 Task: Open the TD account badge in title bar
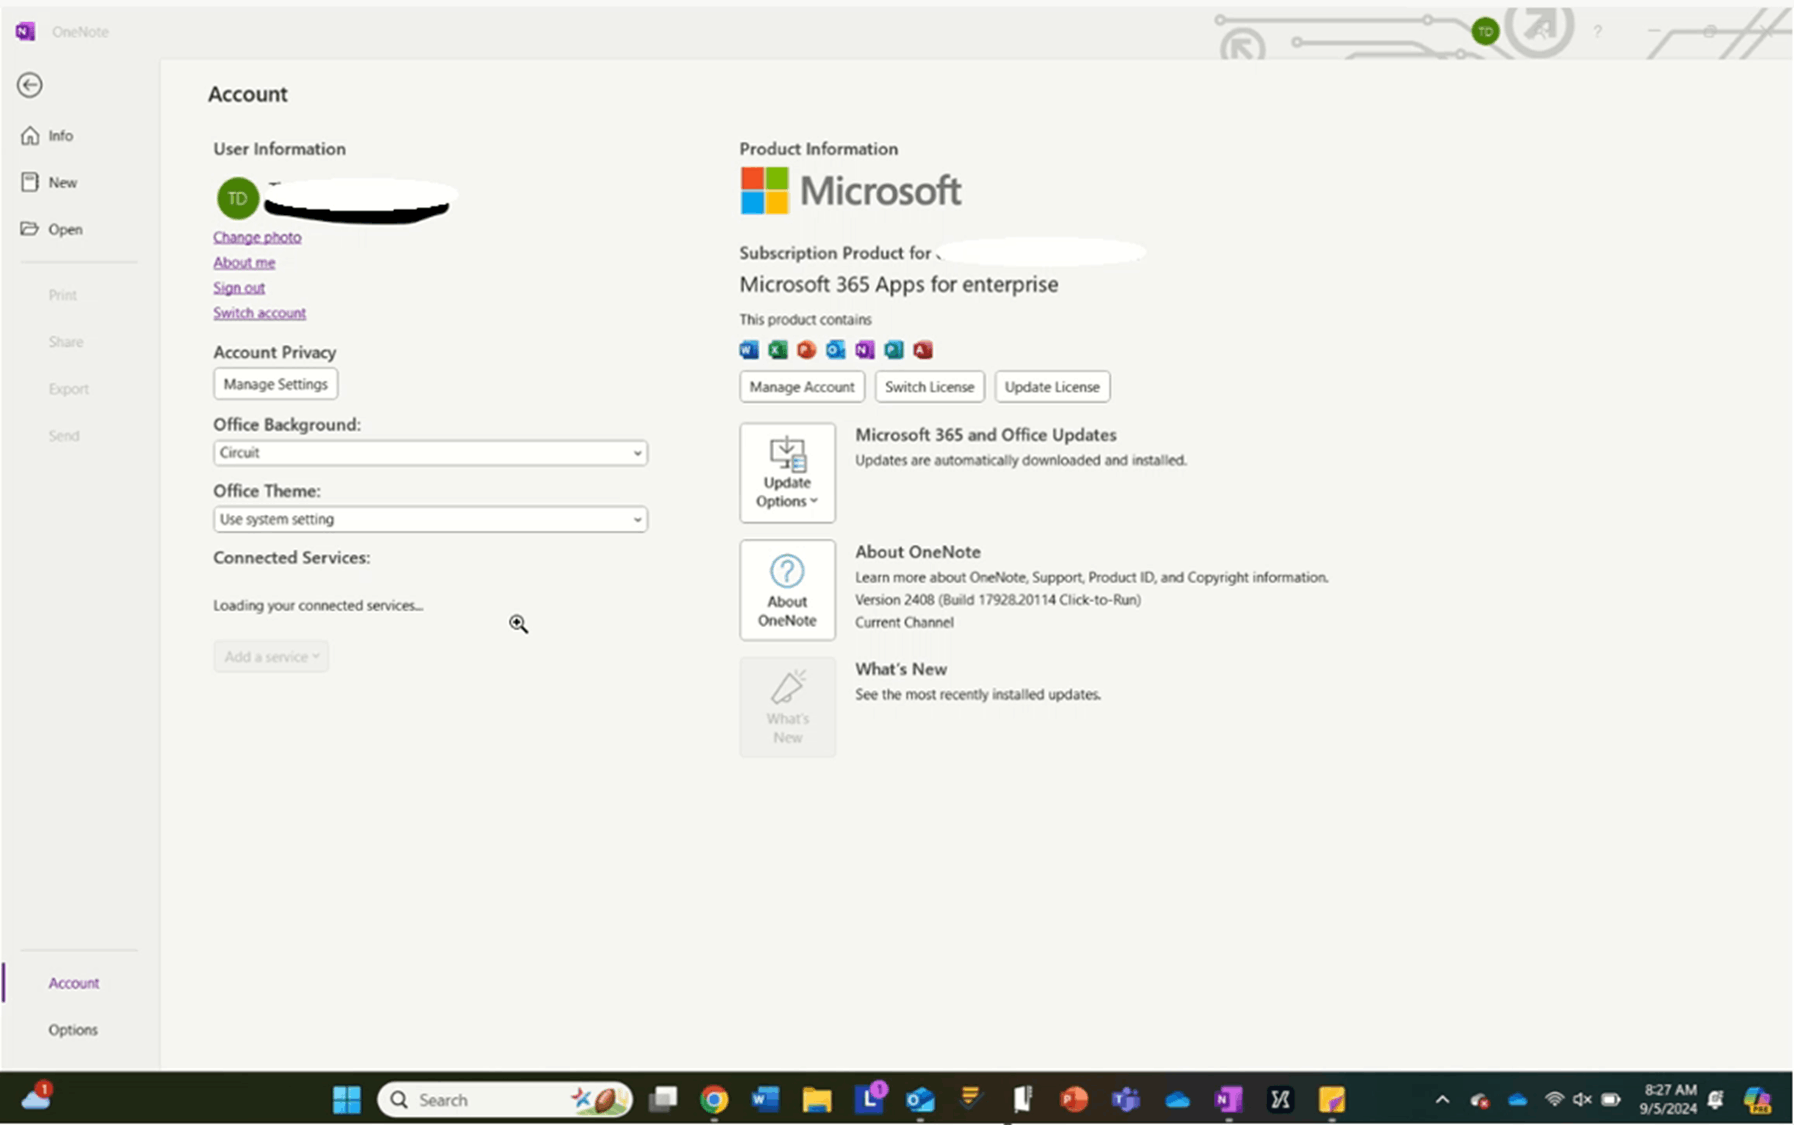pos(1485,32)
